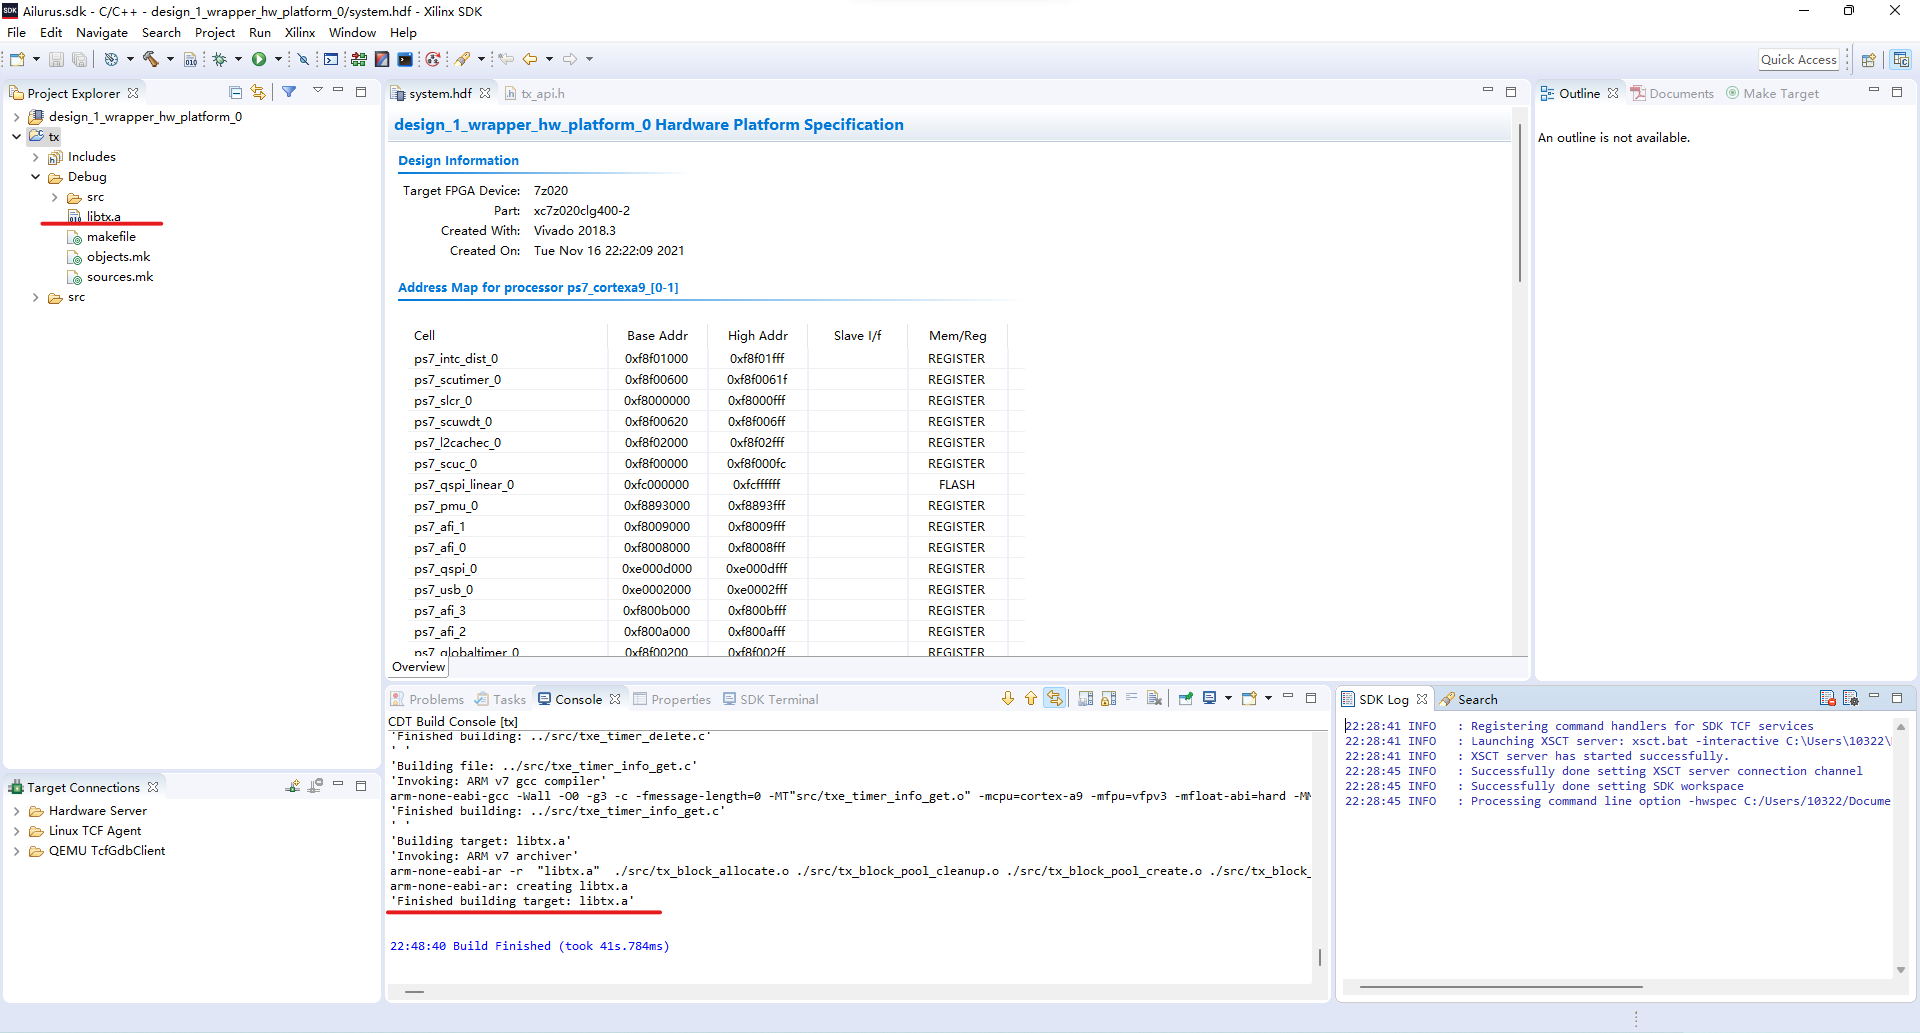1920x1033 pixels.
Task: Switch to the Problems tab
Action: pos(436,699)
